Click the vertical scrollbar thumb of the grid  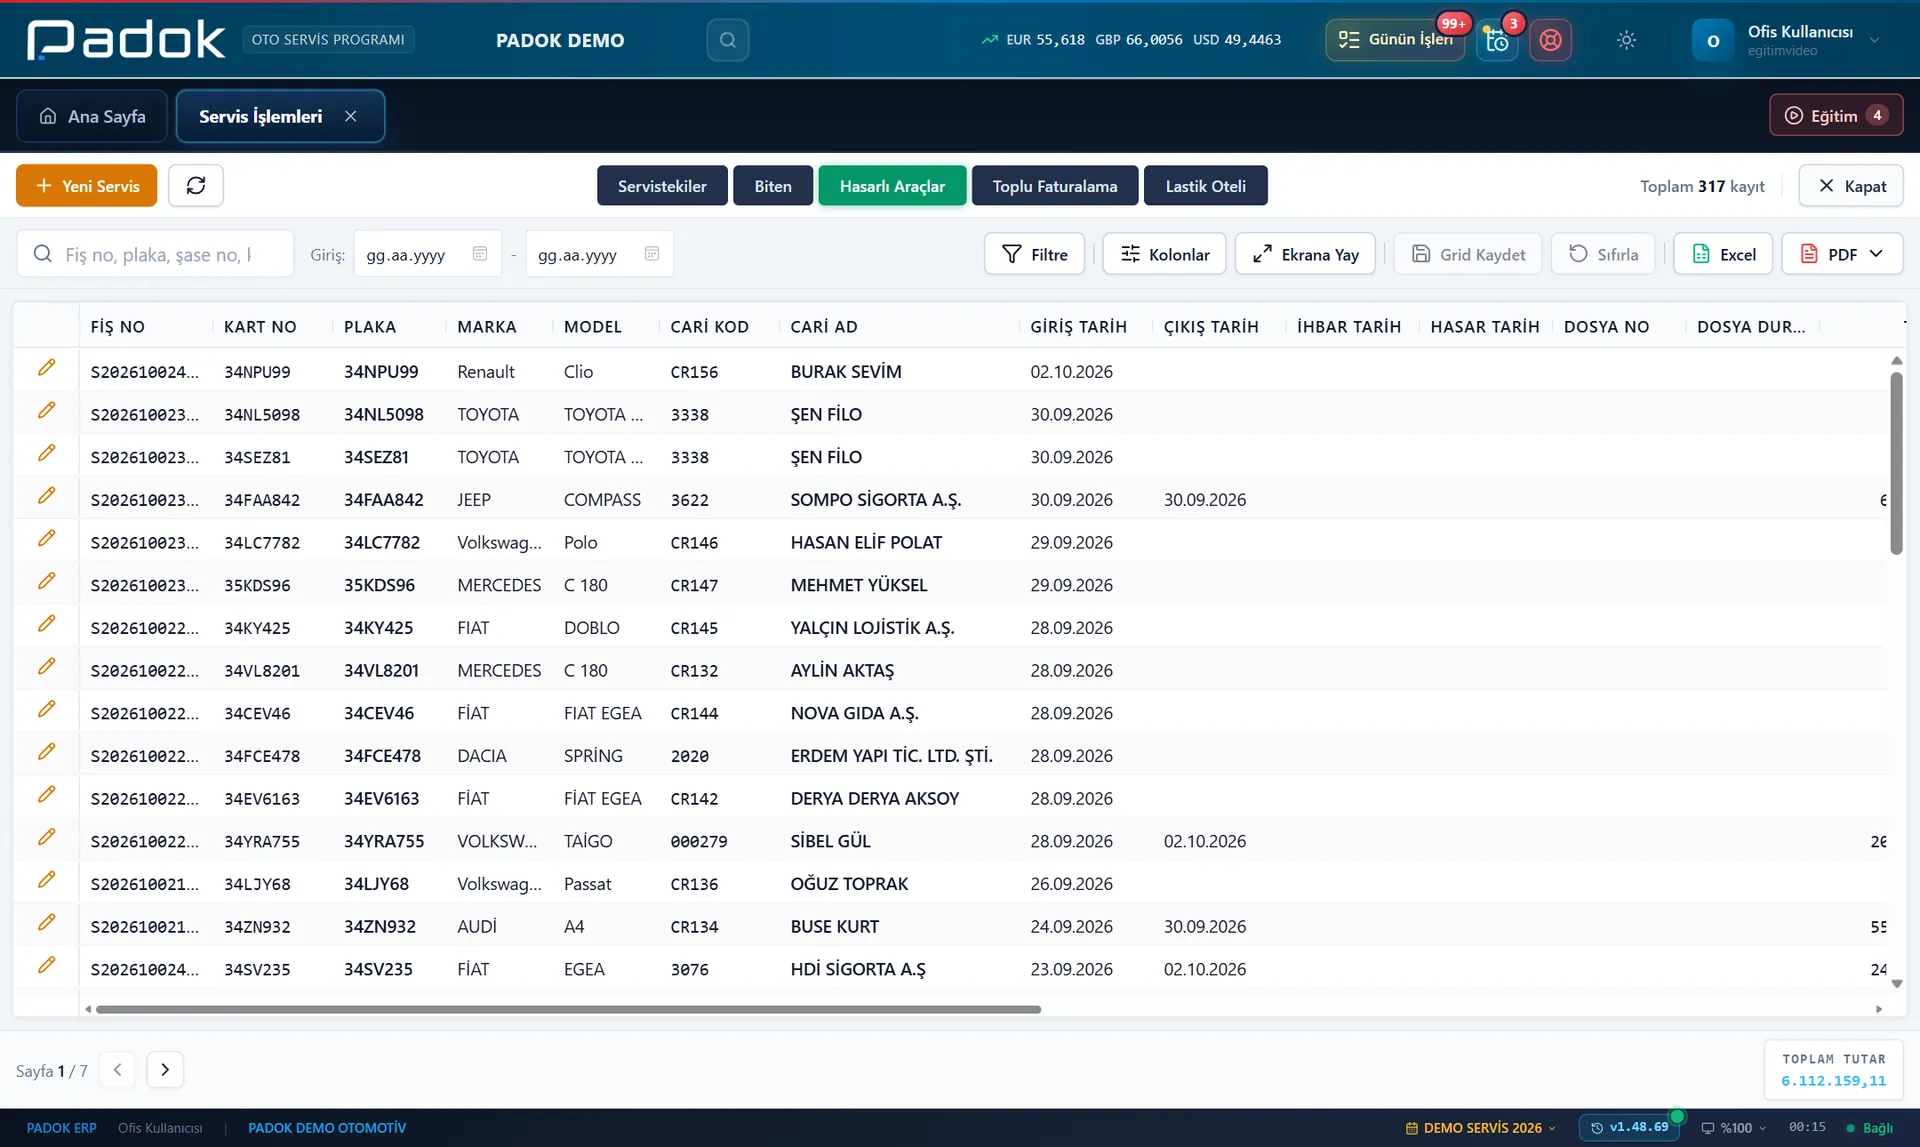(x=1896, y=463)
